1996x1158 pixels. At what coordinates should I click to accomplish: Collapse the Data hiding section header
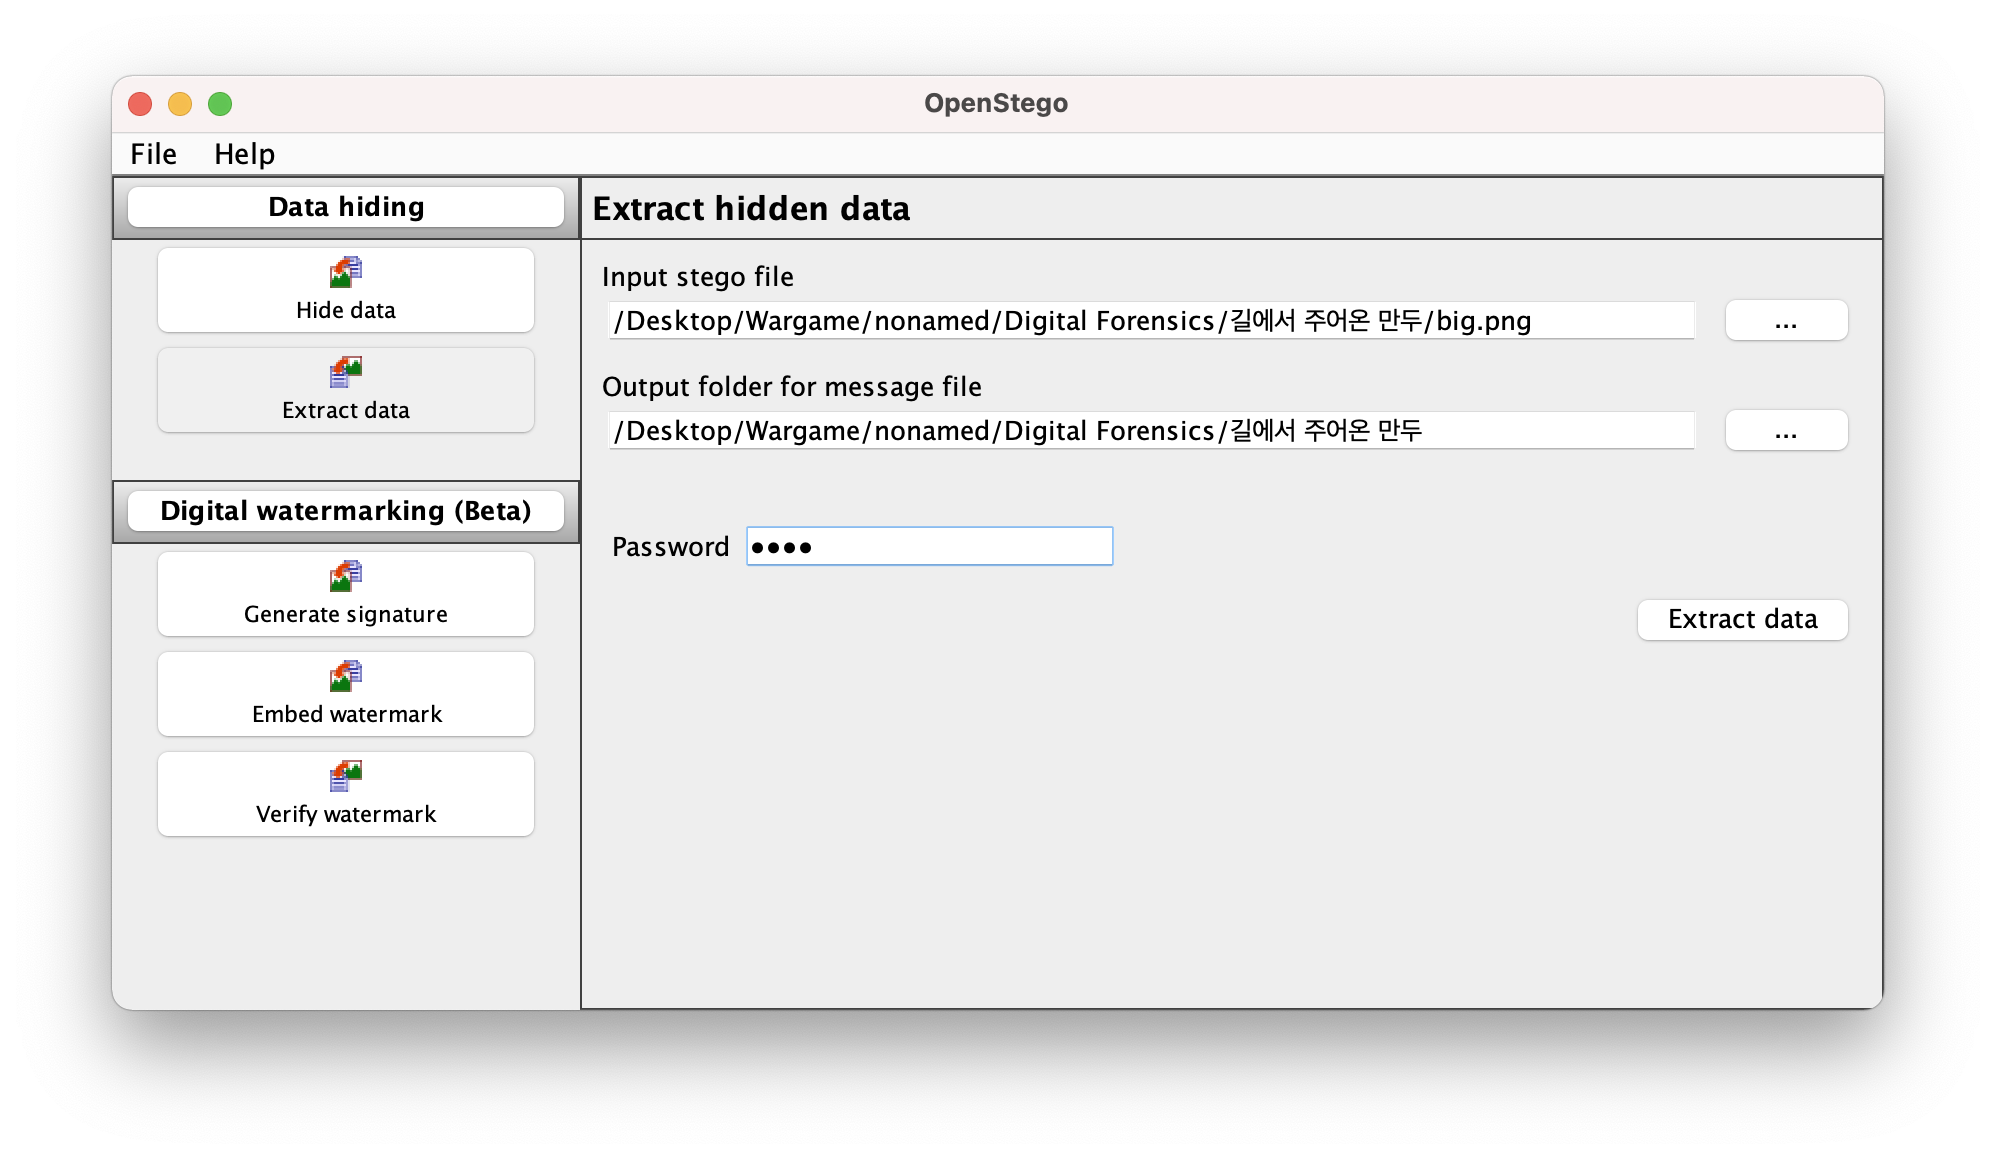346,207
